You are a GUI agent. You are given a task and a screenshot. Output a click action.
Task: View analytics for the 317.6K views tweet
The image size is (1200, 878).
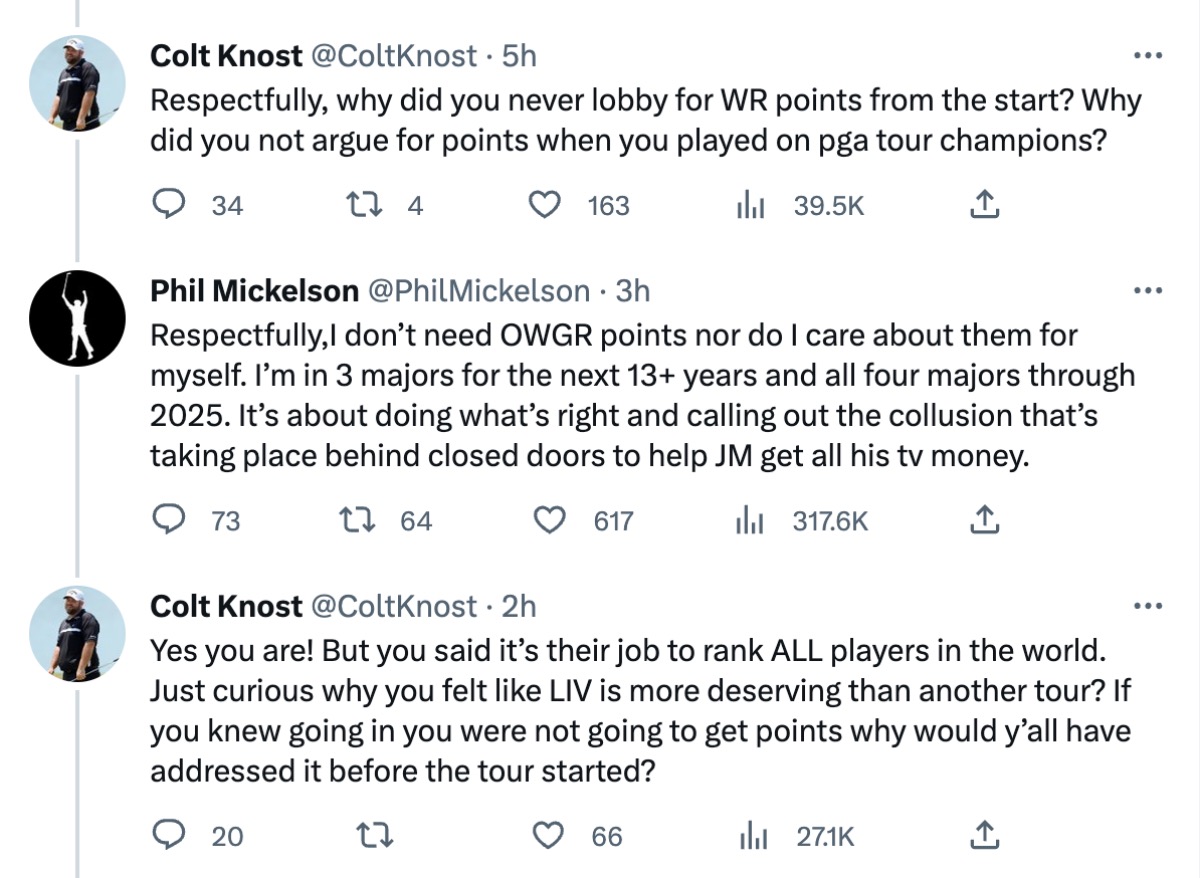tap(750, 520)
